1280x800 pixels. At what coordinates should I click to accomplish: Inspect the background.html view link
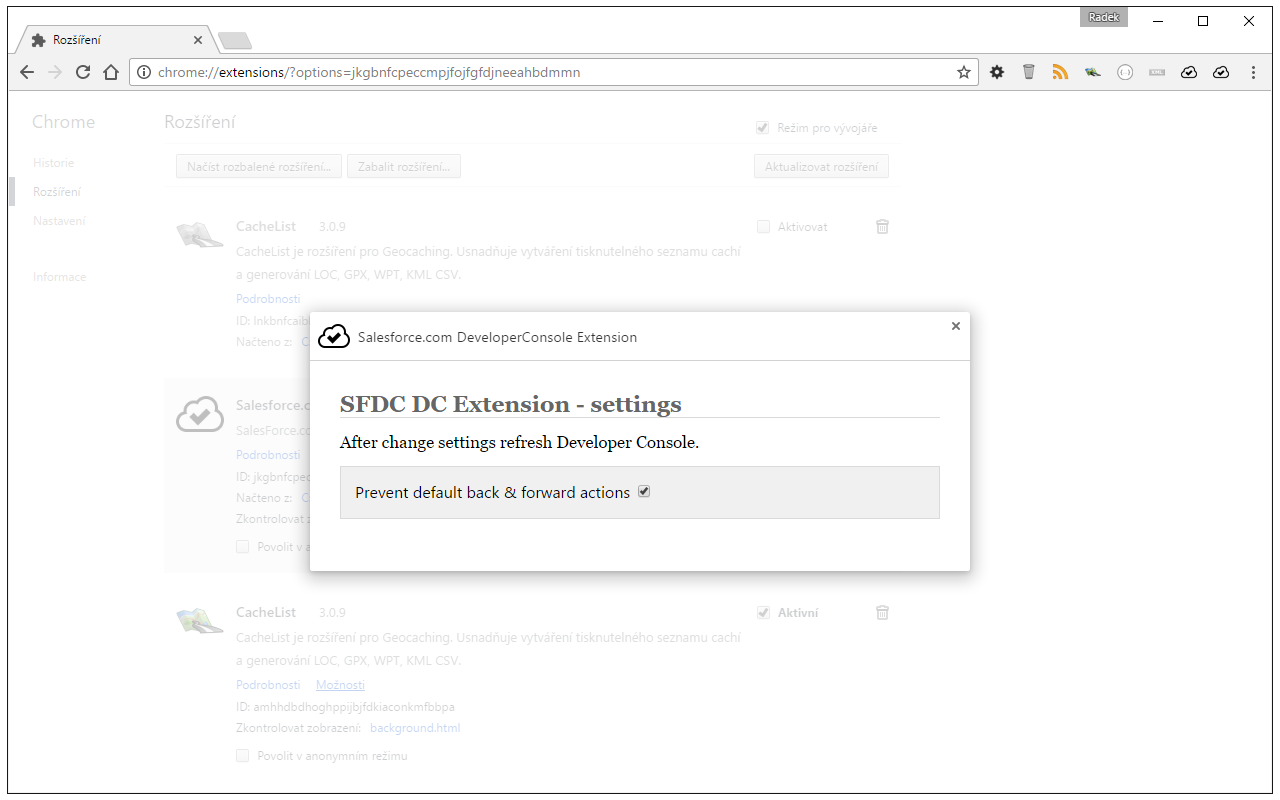coord(415,728)
